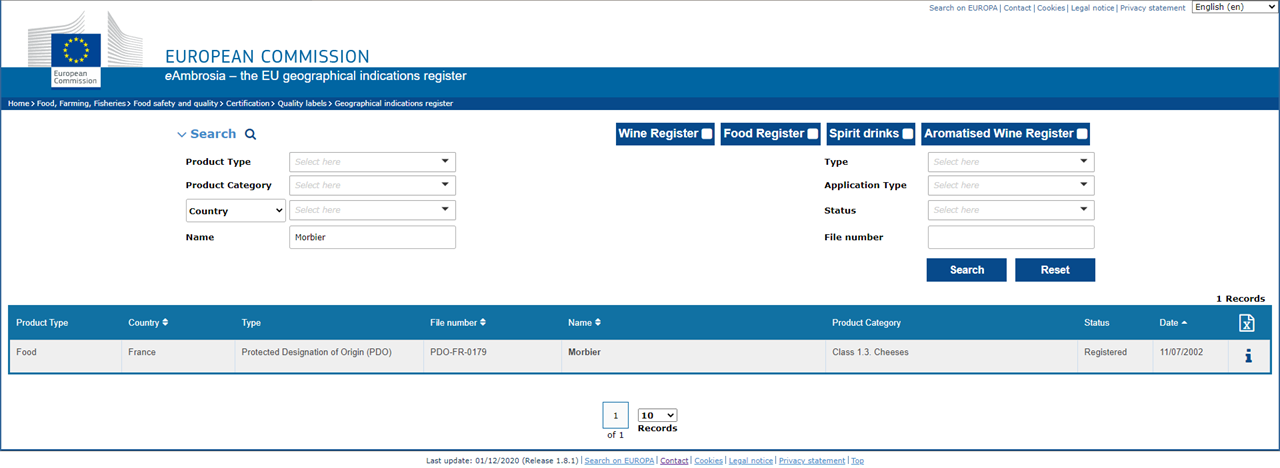Click Legal notice link in top bar
The width and height of the screenshot is (1280, 468).
point(1092,8)
